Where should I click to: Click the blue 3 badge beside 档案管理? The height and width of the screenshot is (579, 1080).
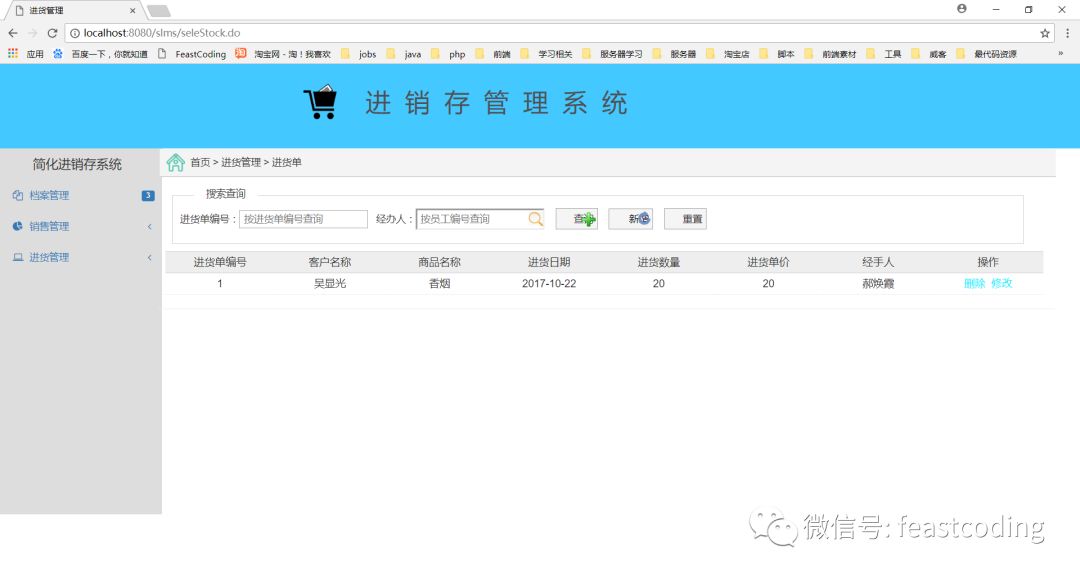[x=148, y=196]
